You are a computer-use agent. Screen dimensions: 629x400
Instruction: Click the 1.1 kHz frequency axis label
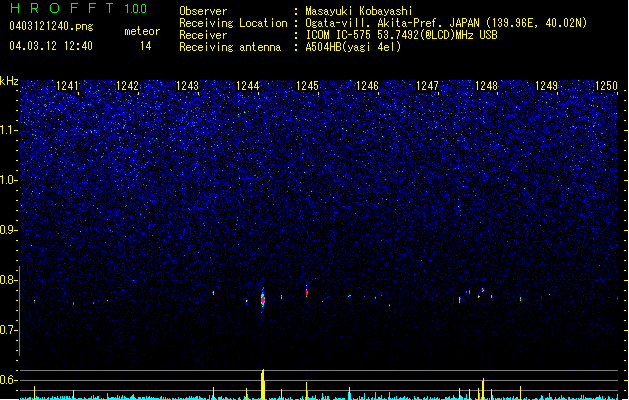coord(9,130)
